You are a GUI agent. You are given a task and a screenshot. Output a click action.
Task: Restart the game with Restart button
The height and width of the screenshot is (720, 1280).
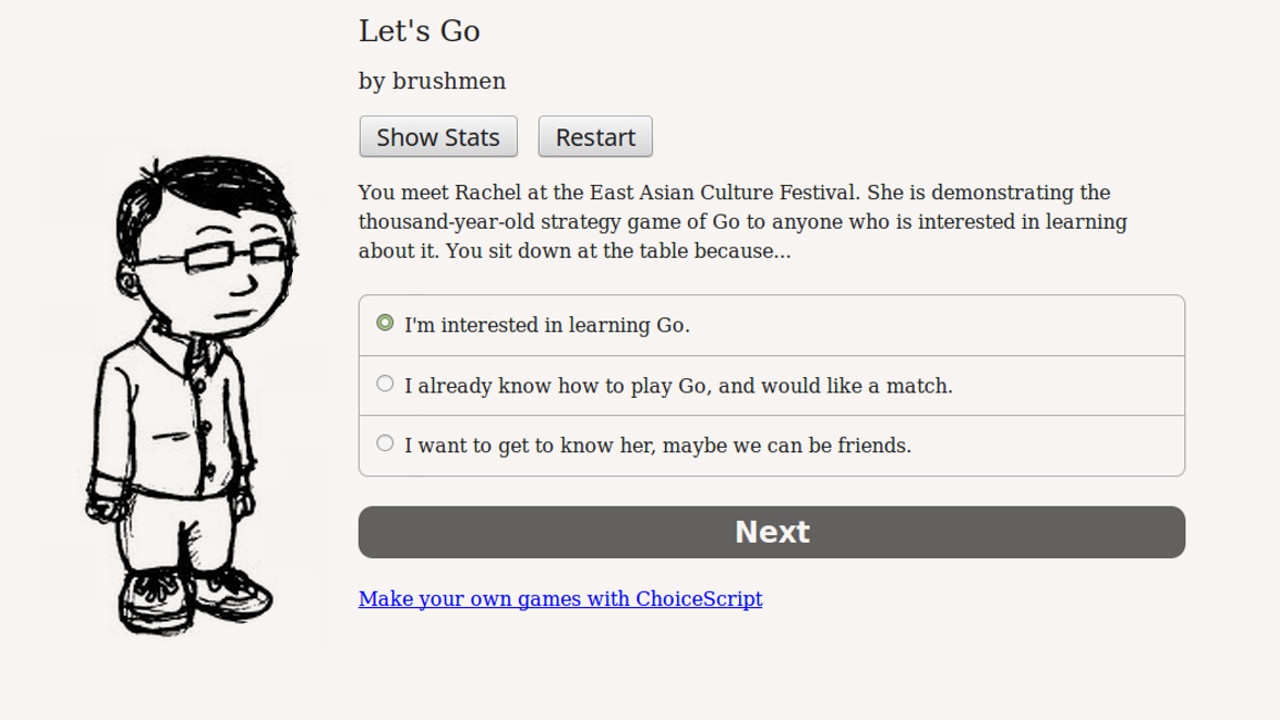595,137
